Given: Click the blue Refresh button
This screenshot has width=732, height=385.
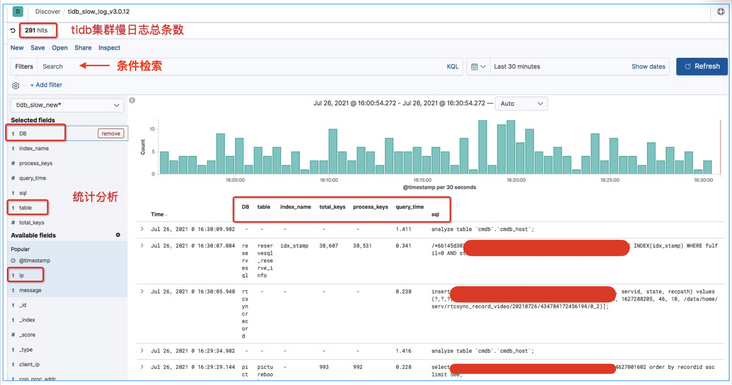Looking at the screenshot, I should coord(702,67).
